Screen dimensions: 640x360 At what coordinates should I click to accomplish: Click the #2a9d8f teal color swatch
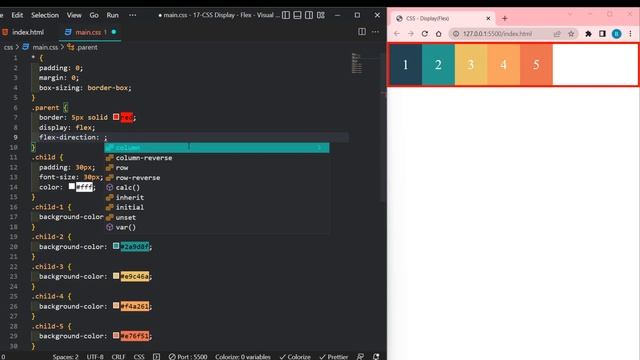click(x=116, y=246)
